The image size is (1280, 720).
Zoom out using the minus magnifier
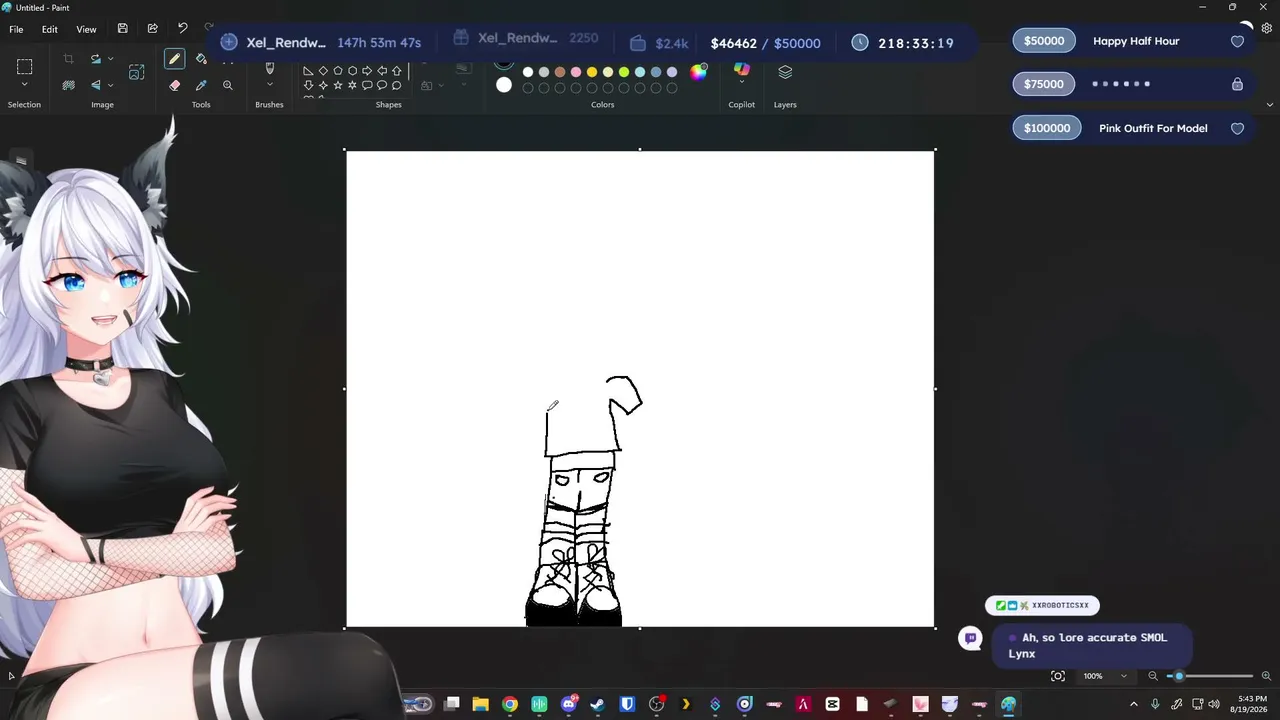click(1153, 676)
